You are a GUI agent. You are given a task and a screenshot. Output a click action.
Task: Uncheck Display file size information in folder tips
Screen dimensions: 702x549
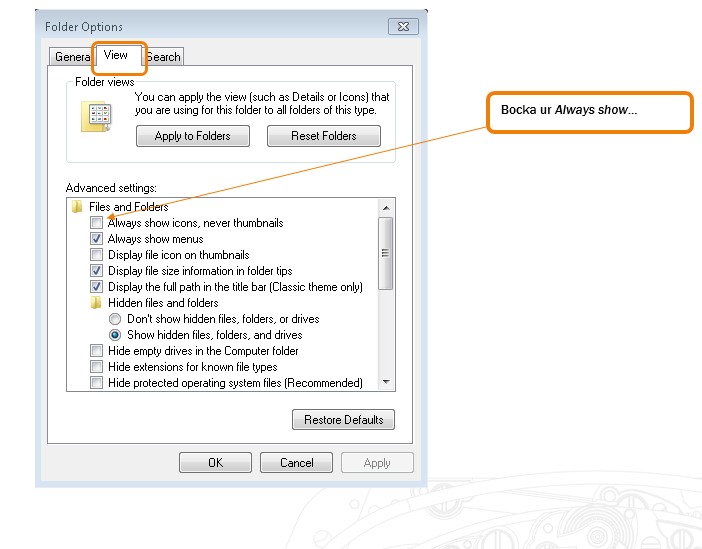[97, 271]
